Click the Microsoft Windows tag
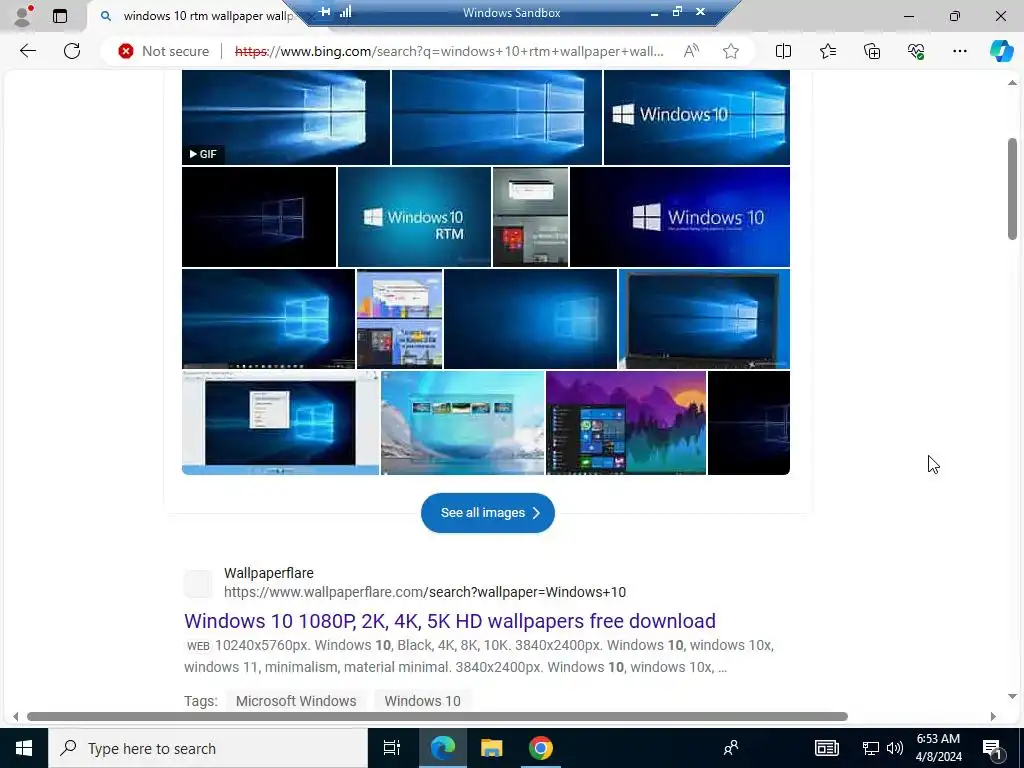Image resolution: width=1024 pixels, height=768 pixels. (296, 701)
